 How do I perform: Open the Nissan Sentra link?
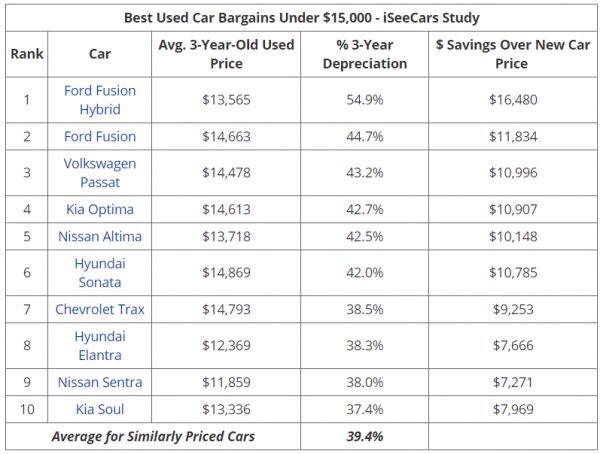pyautogui.click(x=100, y=382)
